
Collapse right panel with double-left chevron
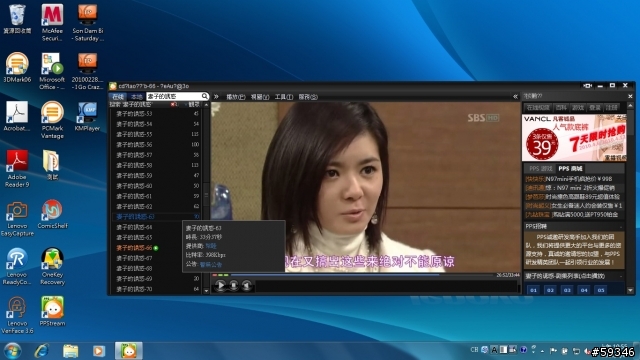[x=515, y=97]
